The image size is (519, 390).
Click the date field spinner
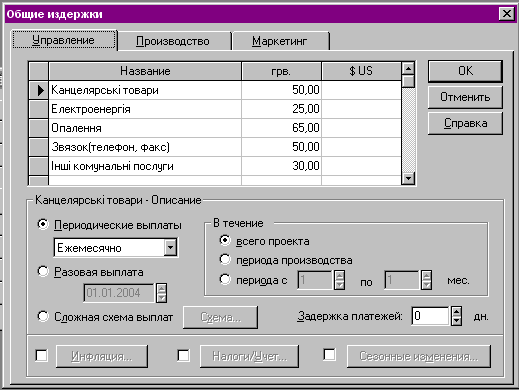[161, 293]
